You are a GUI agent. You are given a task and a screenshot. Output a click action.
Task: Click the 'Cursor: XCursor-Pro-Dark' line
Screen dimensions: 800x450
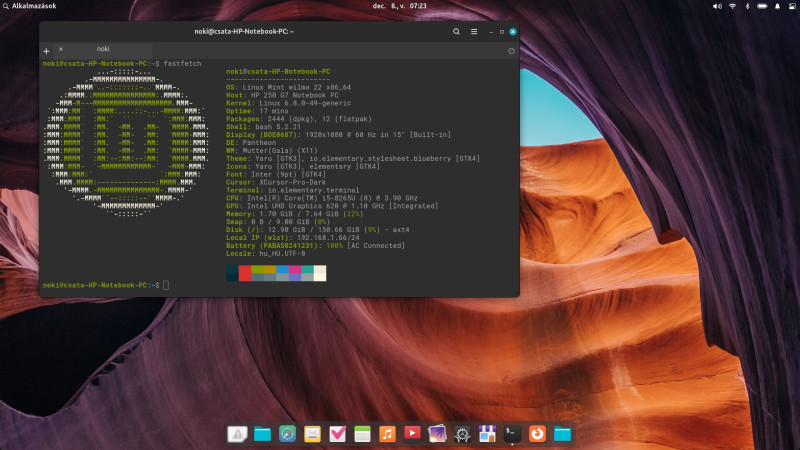[x=276, y=182]
